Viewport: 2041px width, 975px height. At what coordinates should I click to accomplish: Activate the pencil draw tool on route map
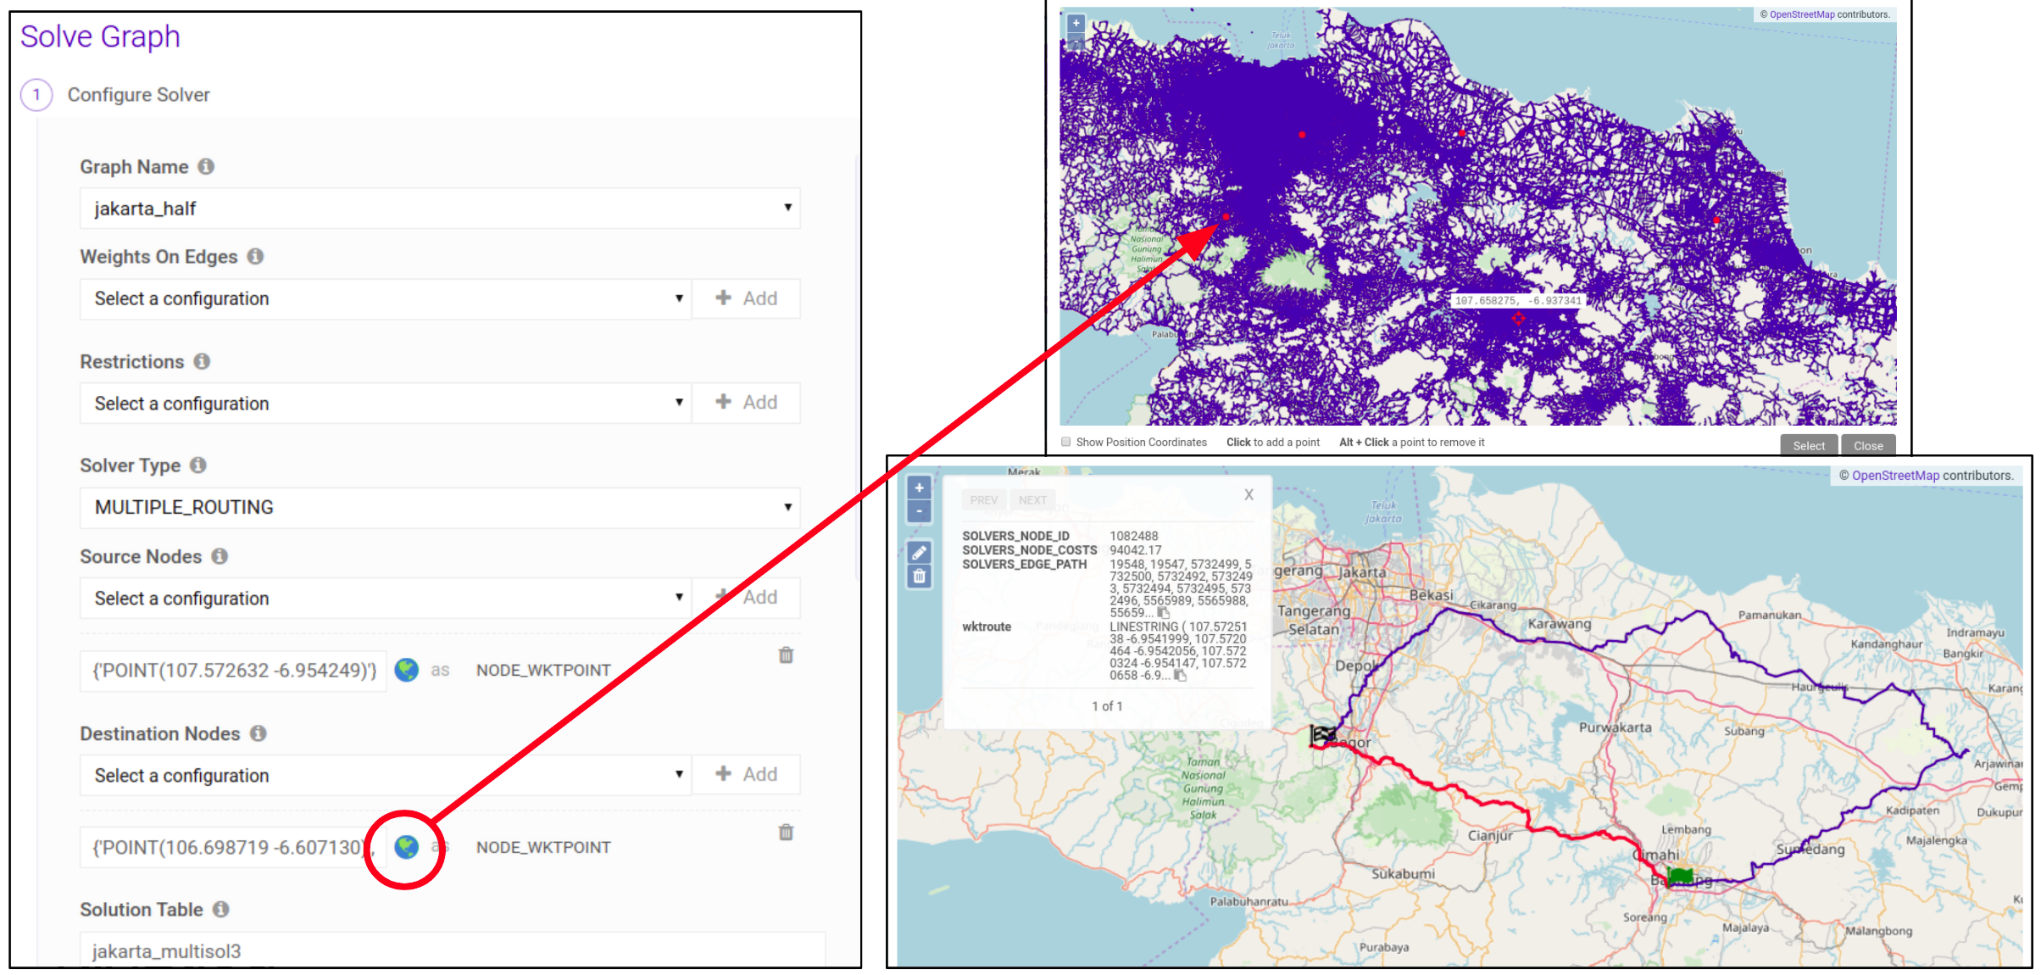(919, 553)
